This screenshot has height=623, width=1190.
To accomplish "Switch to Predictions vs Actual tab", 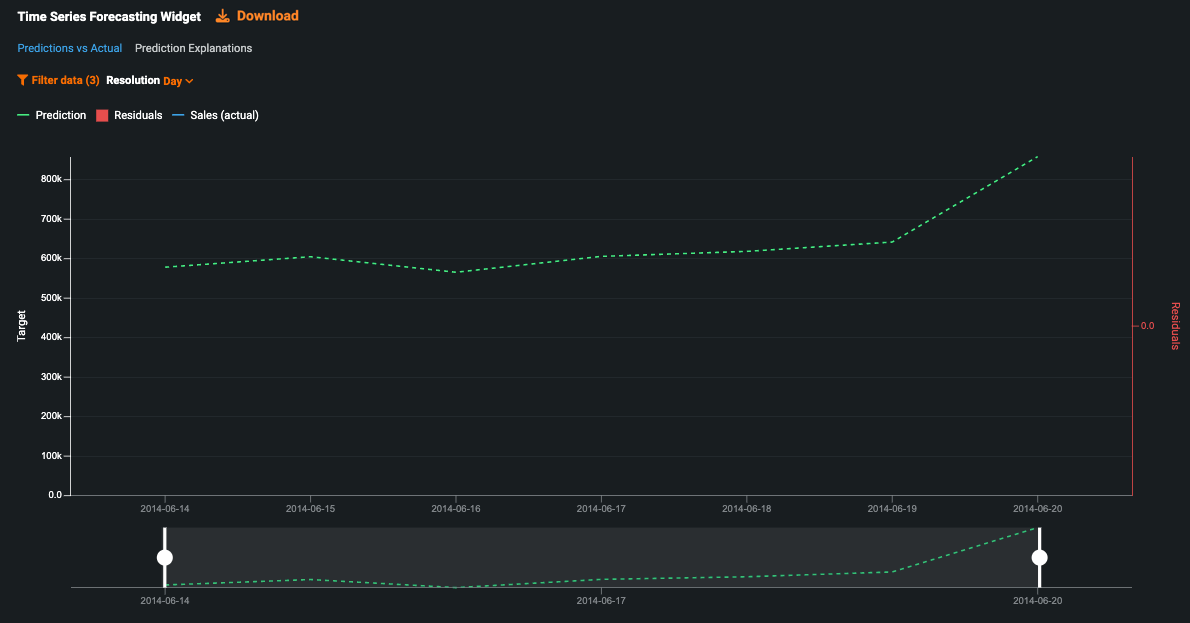I will click(70, 48).
